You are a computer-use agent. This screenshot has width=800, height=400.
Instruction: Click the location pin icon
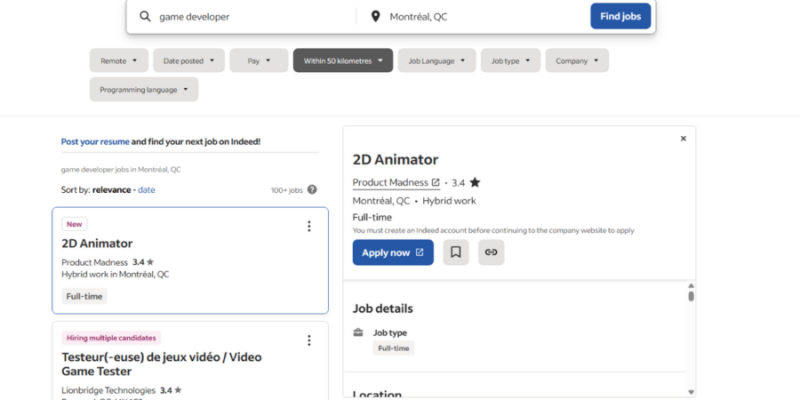[376, 17]
